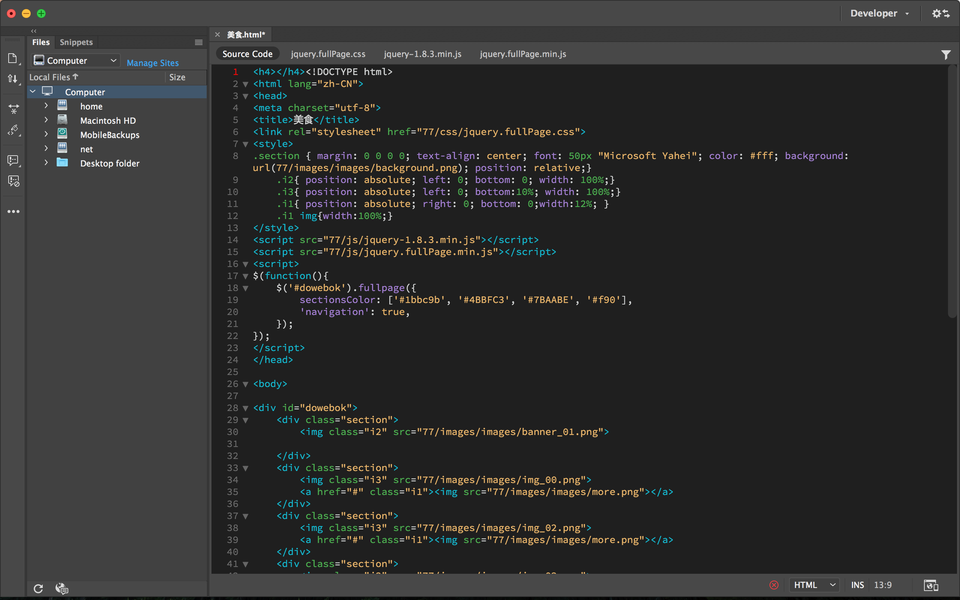
Task: Open the jquery-1.8.3.min.js related file tab
Action: click(x=422, y=54)
